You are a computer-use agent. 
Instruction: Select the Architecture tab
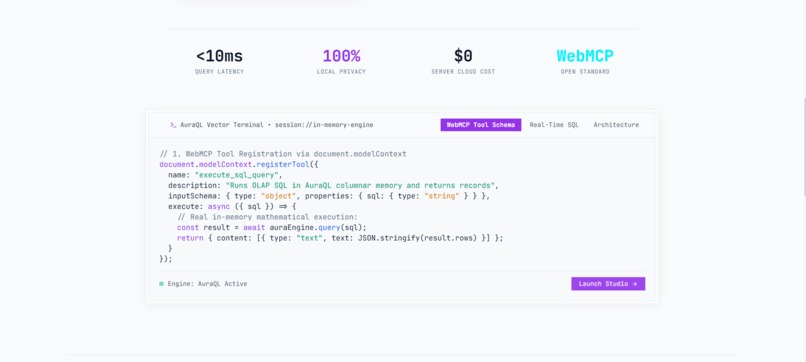616,125
